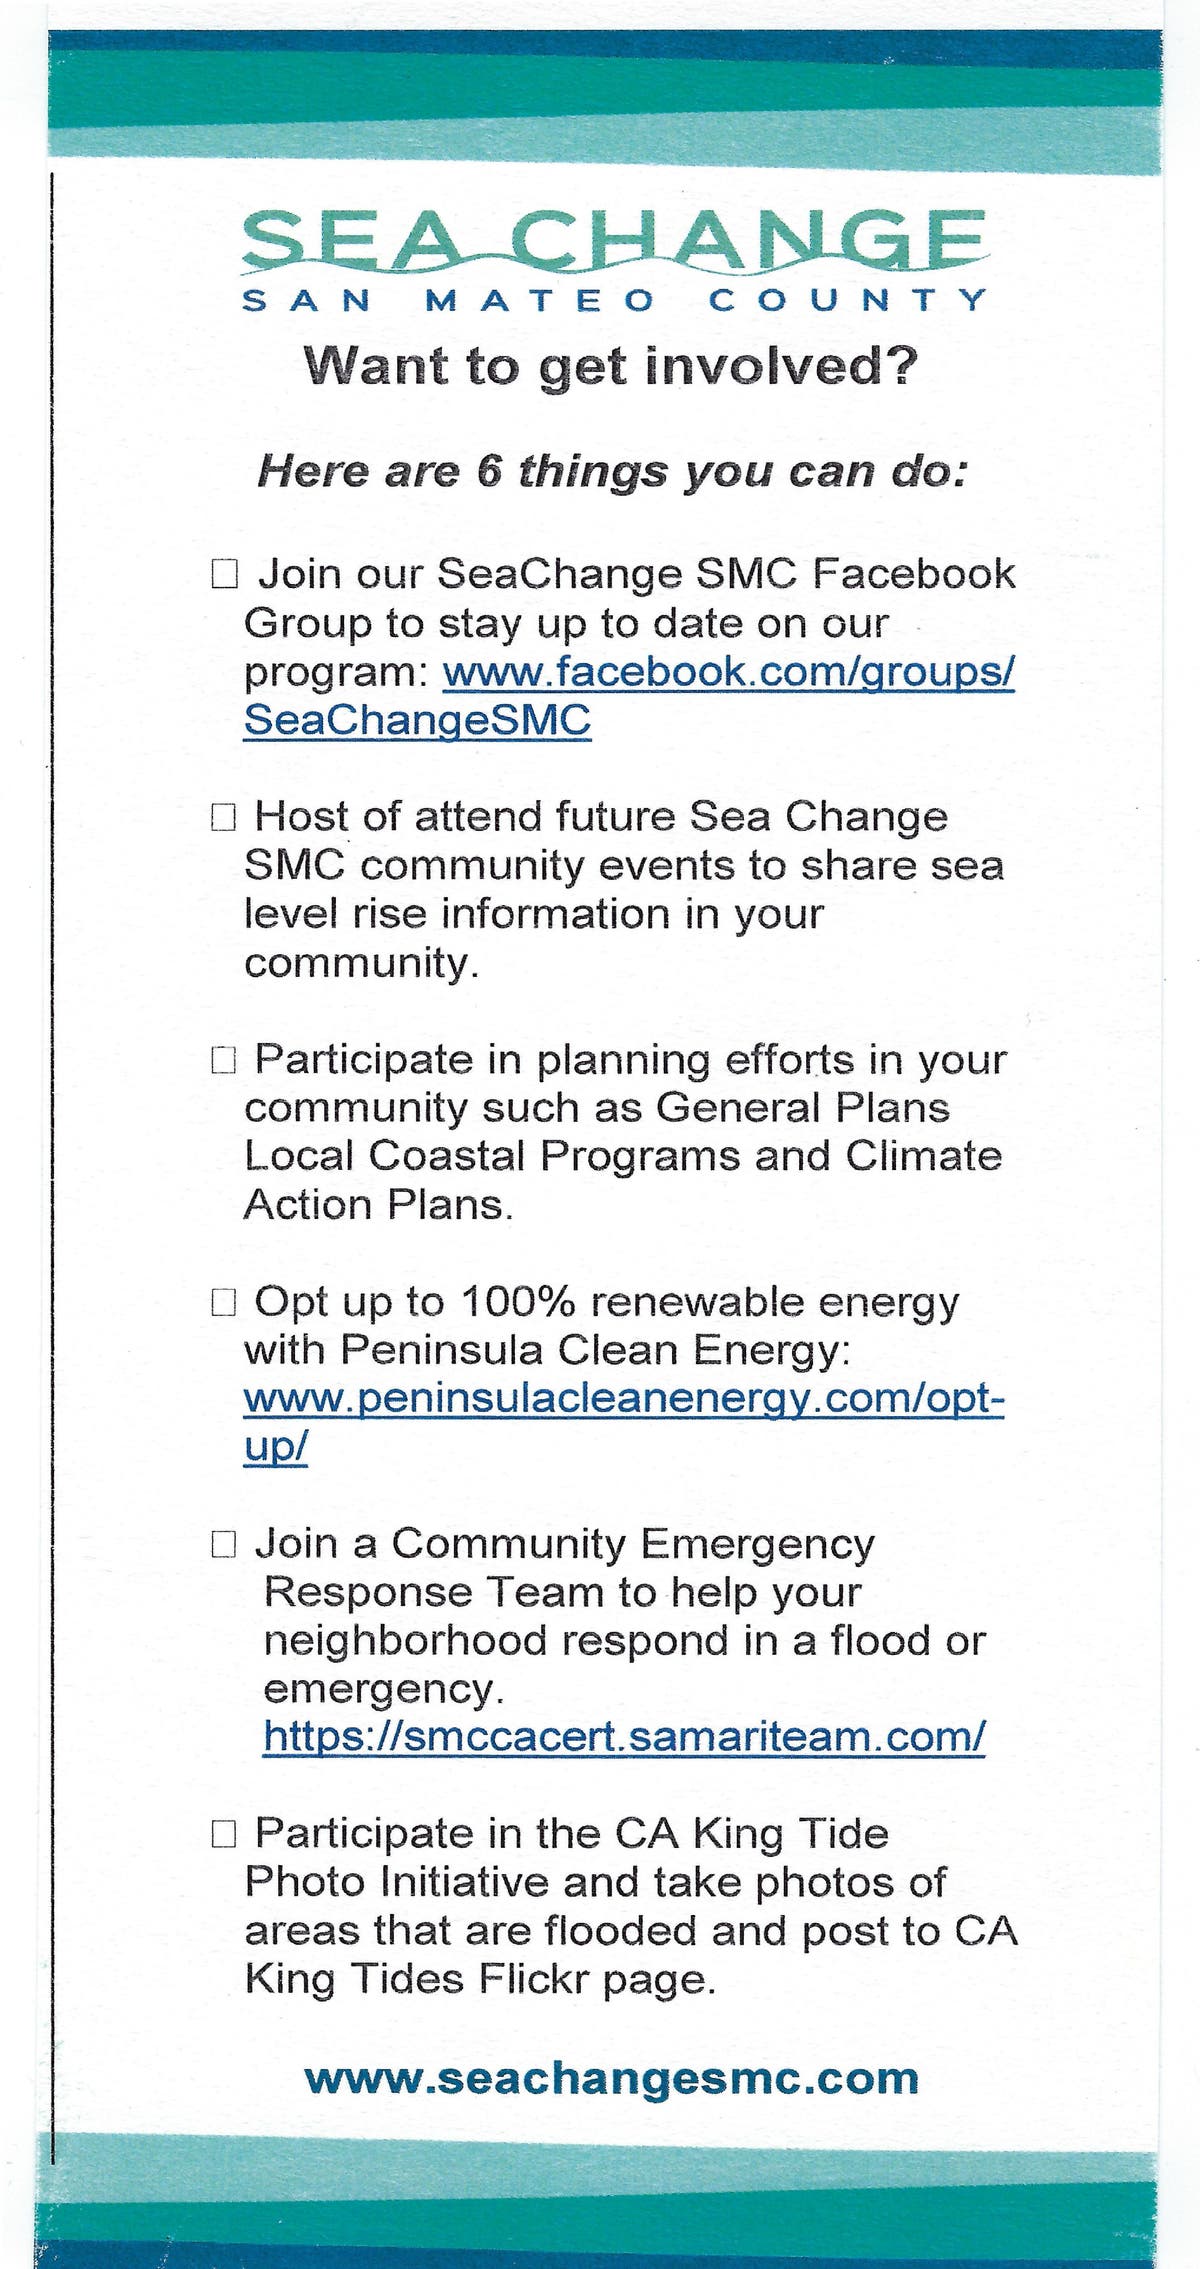Click the SeaChangeSMC link text
1200x2269 pixels.
coord(417,720)
